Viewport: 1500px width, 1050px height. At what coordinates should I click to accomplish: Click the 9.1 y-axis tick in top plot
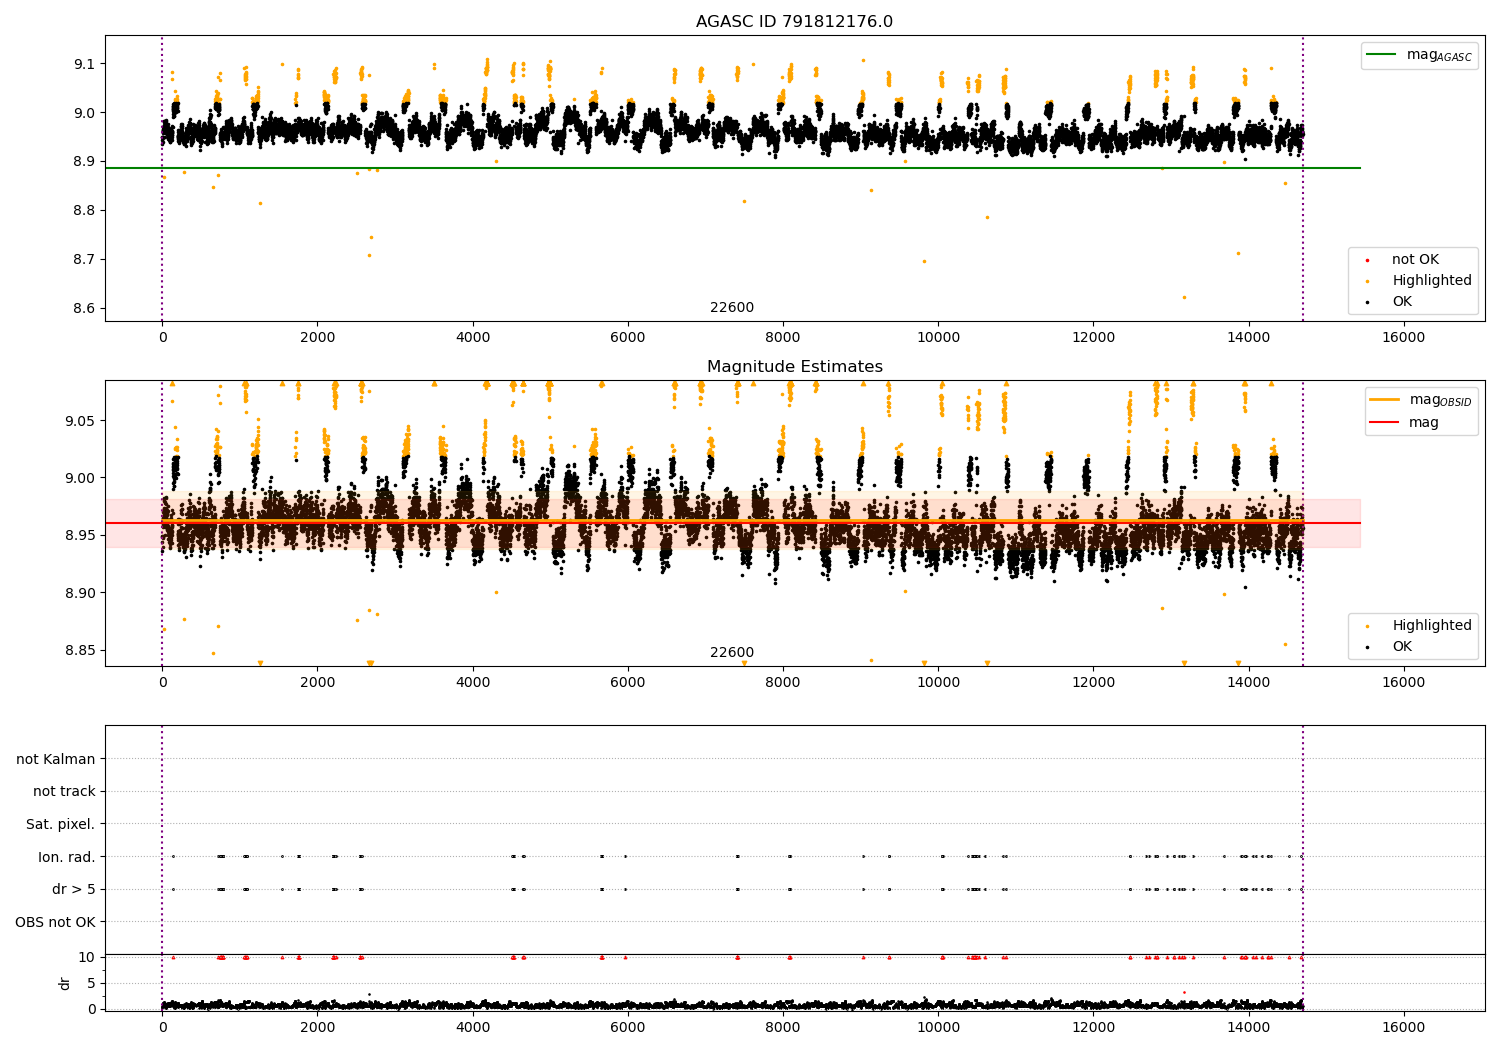(82, 64)
